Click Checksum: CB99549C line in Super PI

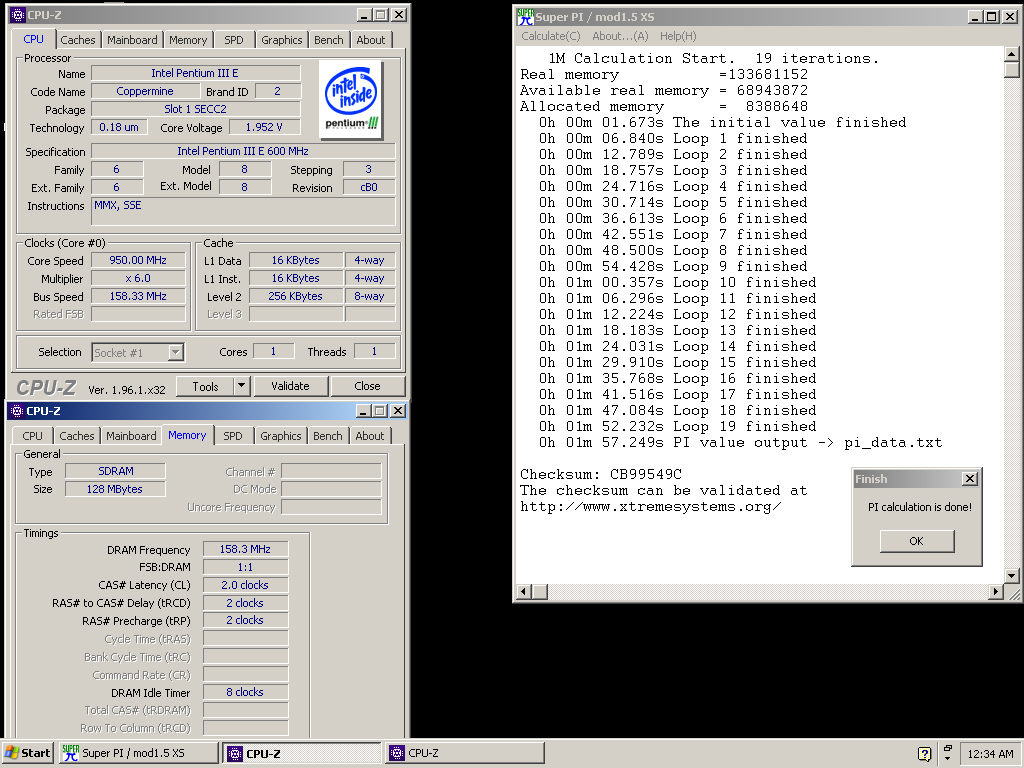[x=601, y=474]
